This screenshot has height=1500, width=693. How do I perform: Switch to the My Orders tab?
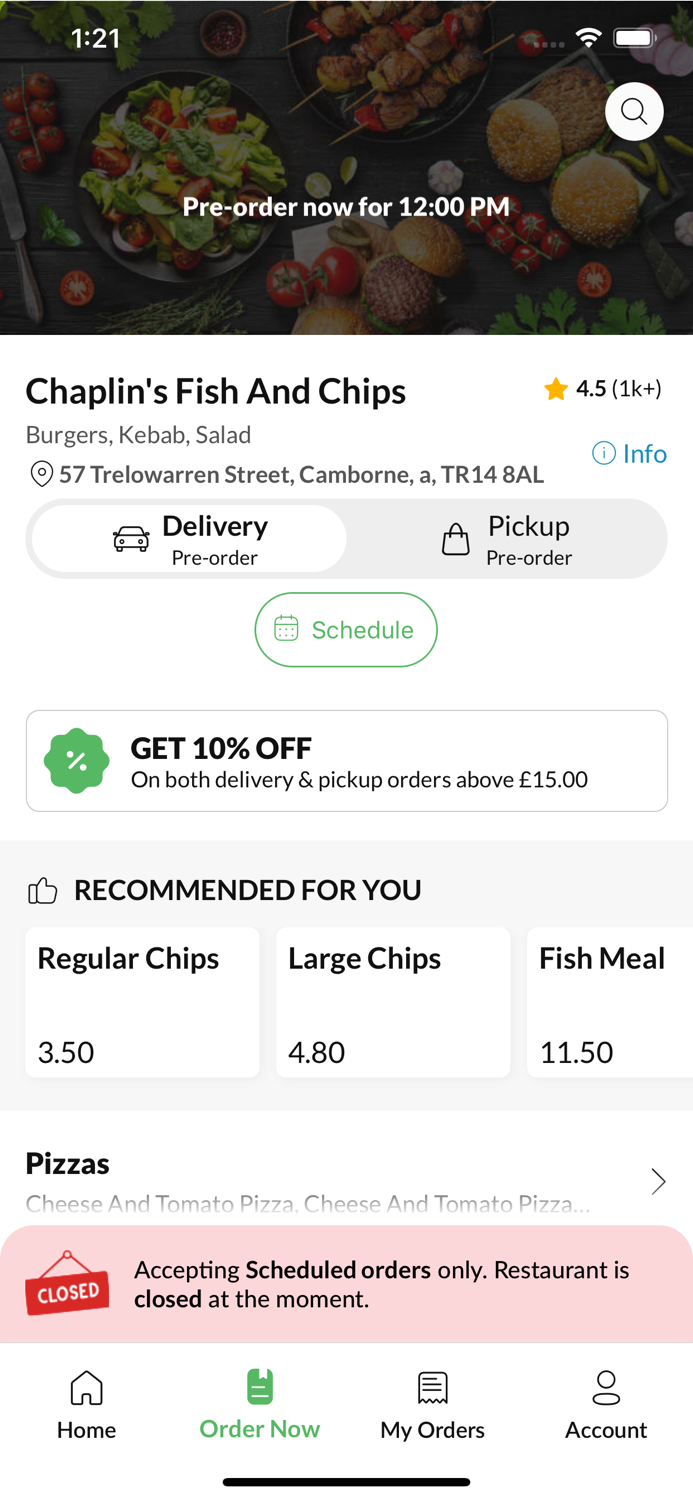[x=432, y=1404]
